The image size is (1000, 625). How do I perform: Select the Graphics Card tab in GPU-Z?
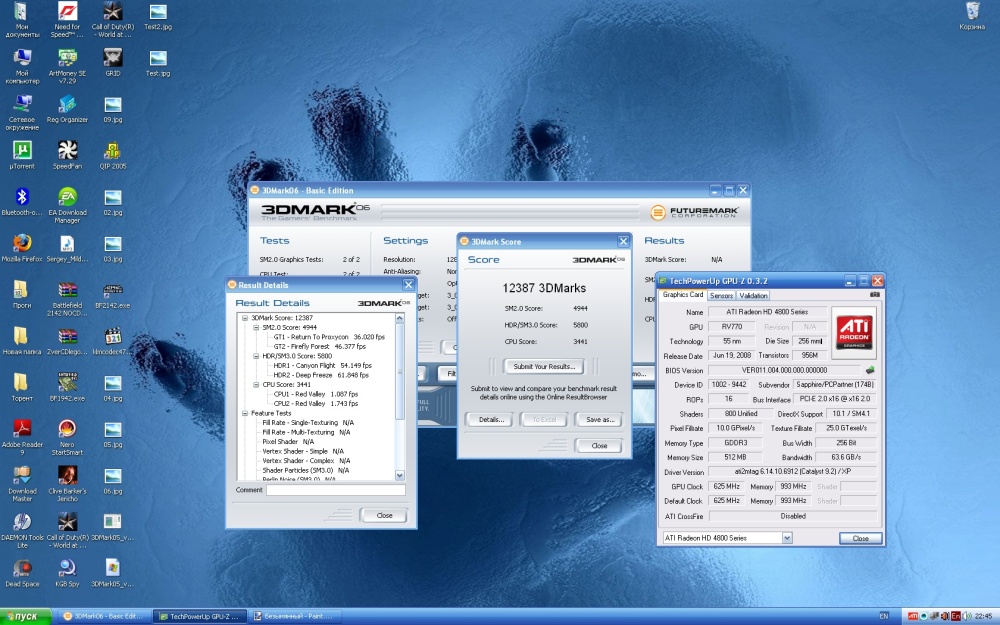coord(683,295)
